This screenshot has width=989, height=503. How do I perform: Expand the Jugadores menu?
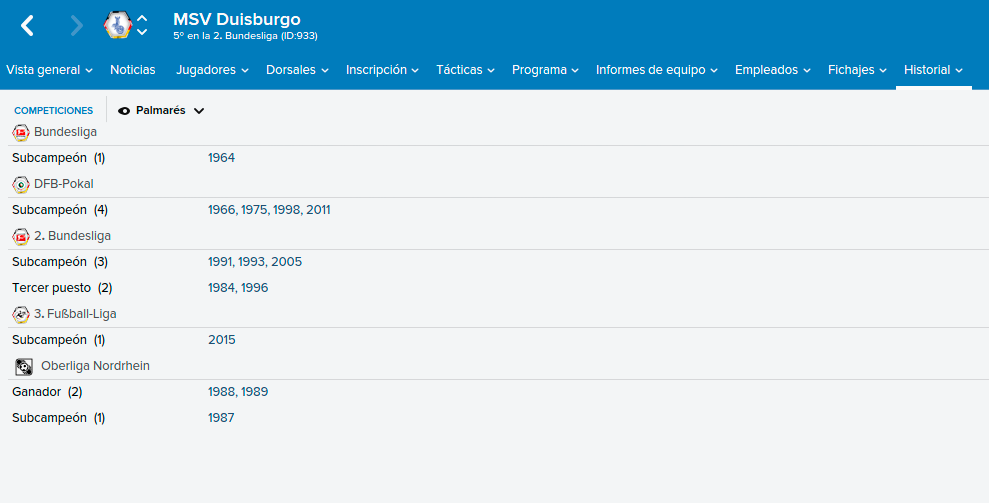[213, 70]
